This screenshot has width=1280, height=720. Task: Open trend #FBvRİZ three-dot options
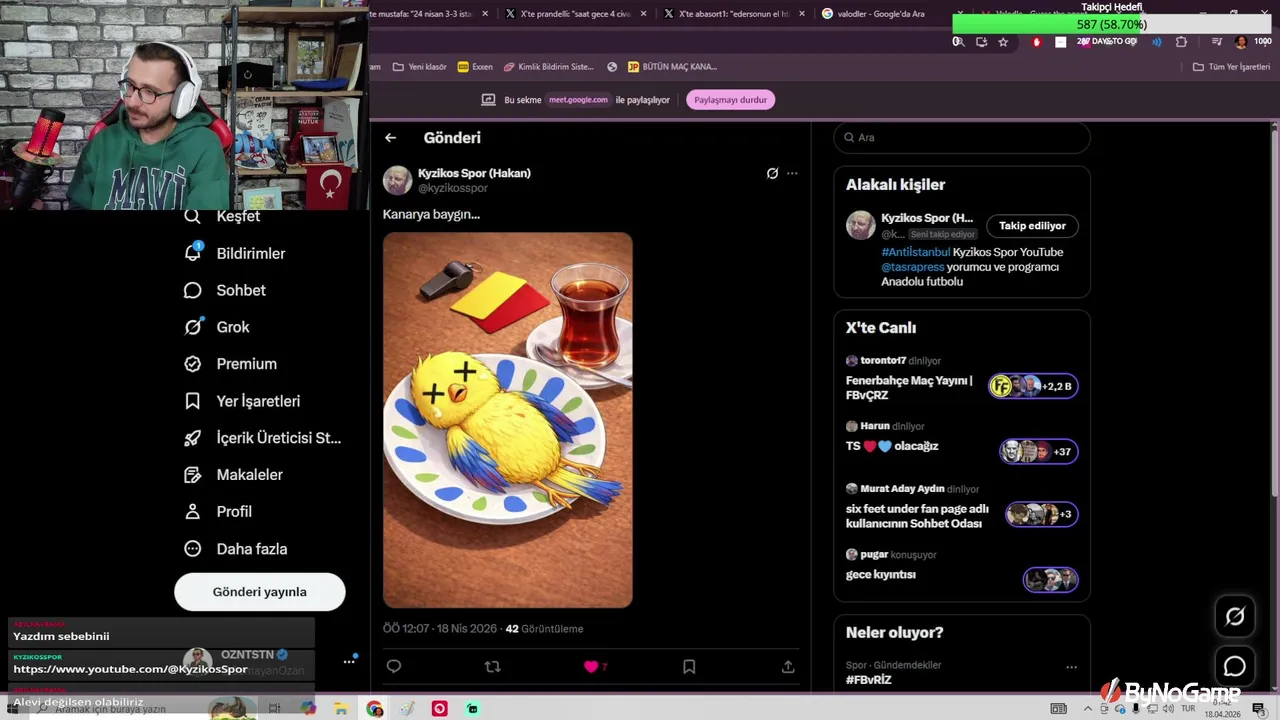click(x=1071, y=667)
